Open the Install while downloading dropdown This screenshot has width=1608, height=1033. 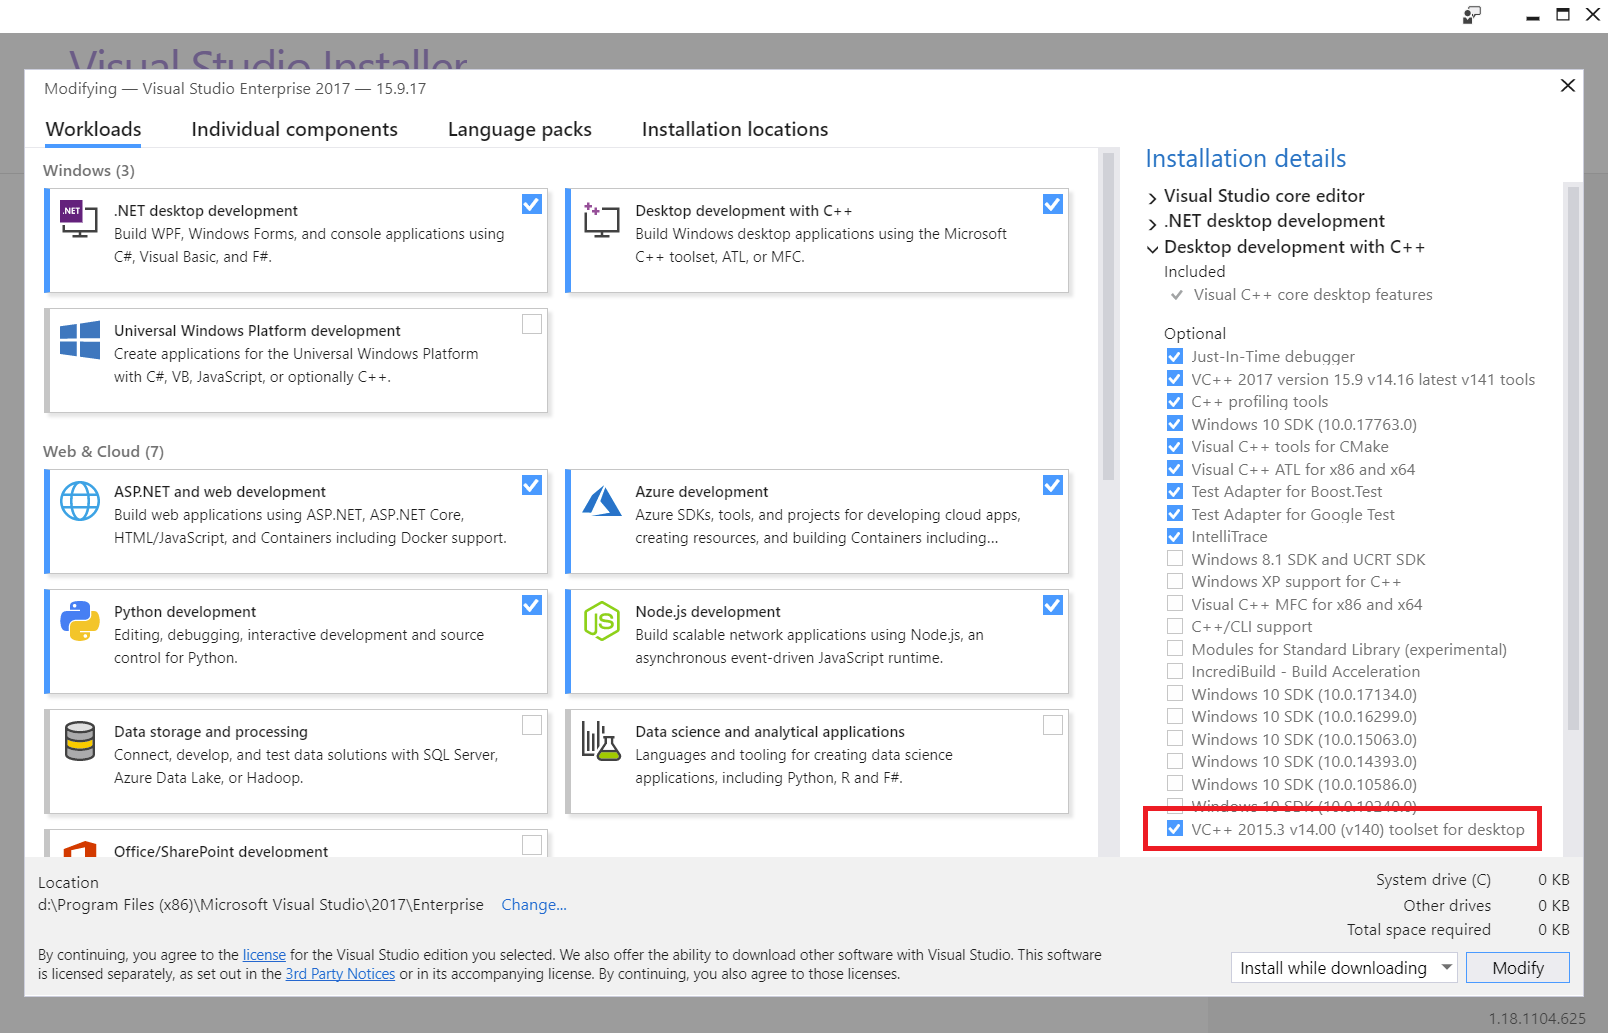pos(1343,968)
